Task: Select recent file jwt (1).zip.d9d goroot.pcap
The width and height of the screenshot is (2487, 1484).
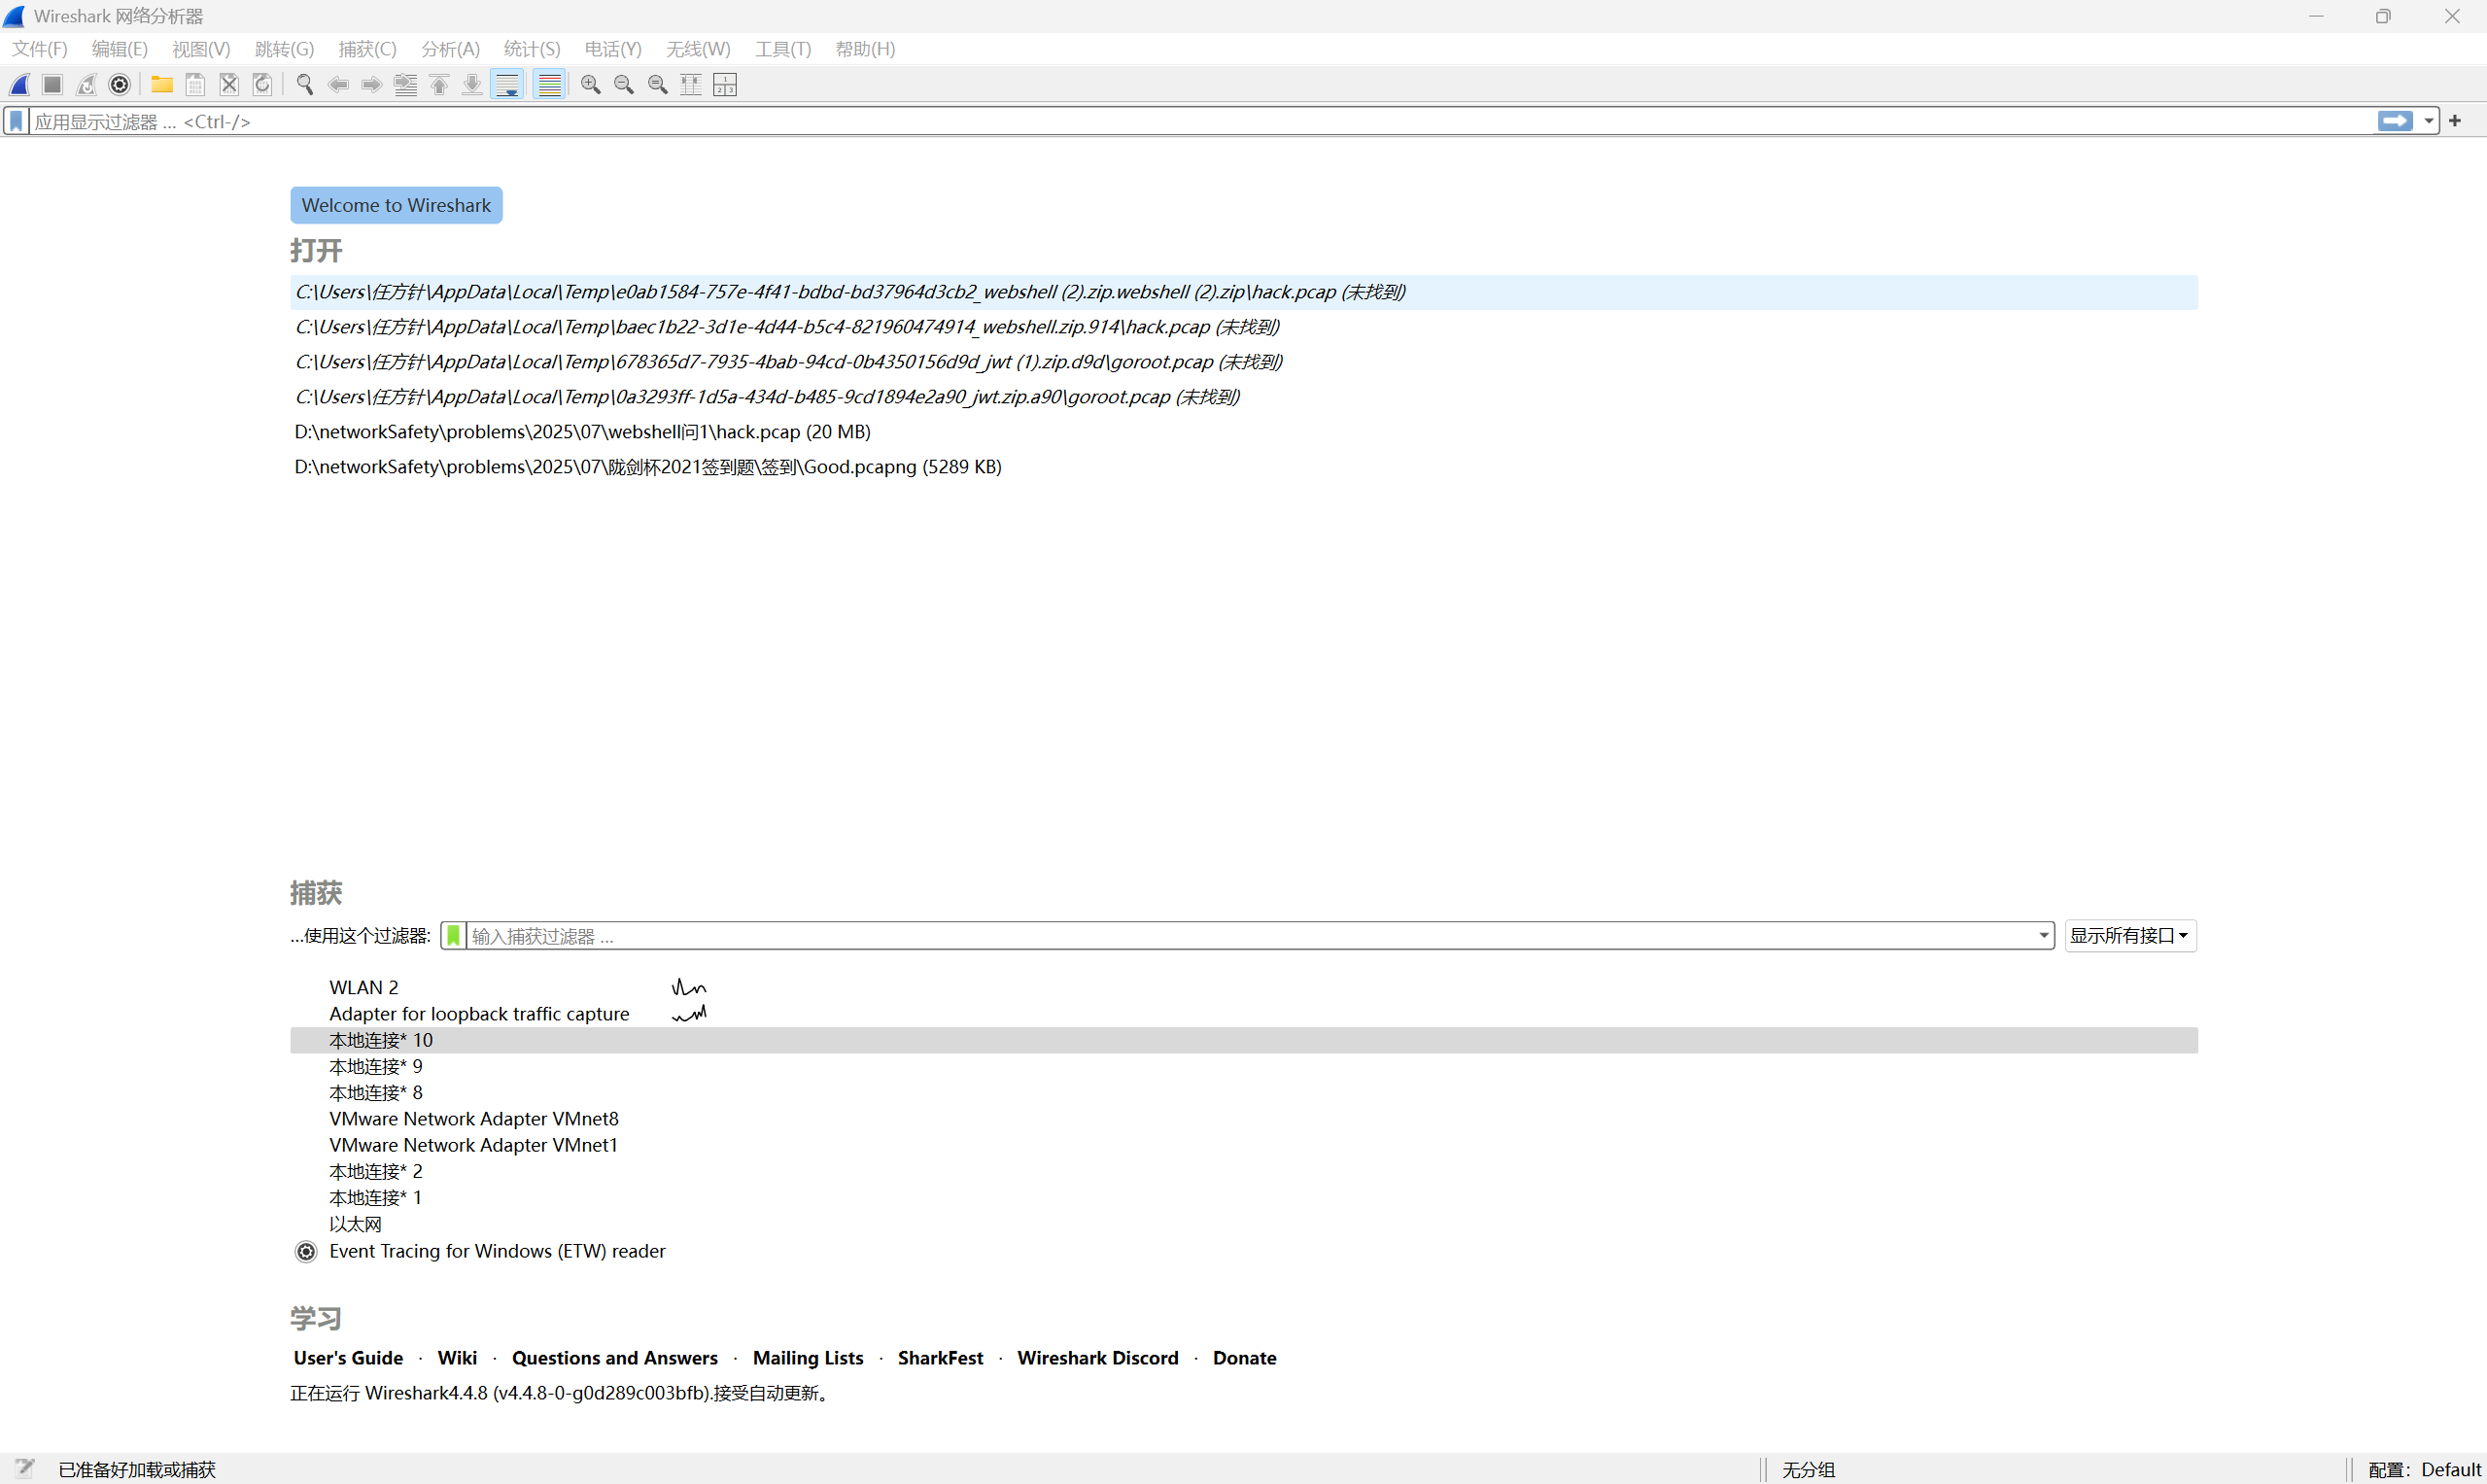Action: 1244,362
